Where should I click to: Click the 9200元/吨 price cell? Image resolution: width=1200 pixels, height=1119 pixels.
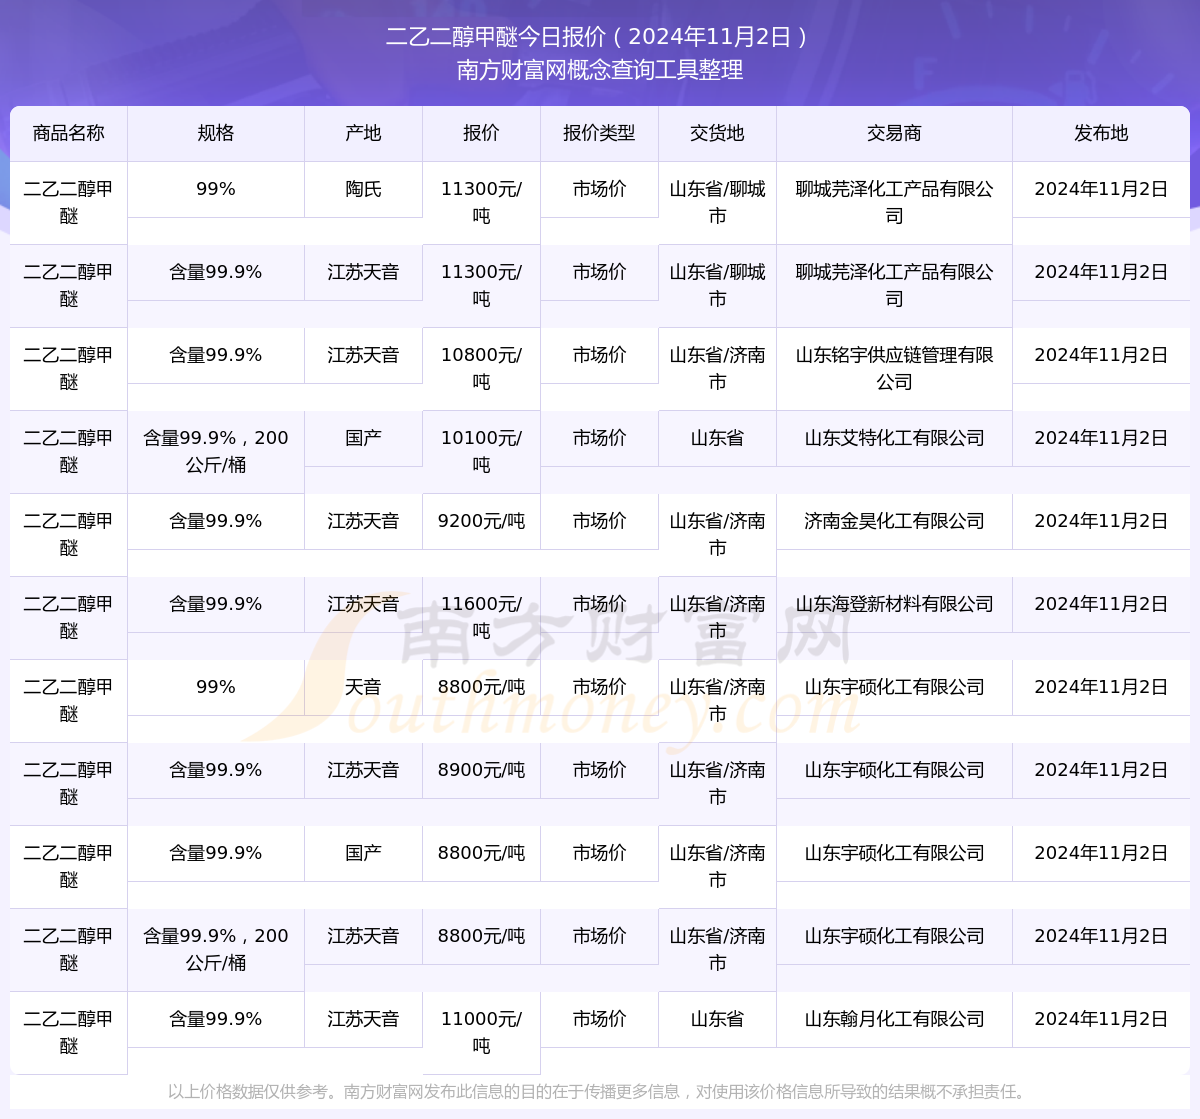pos(481,521)
